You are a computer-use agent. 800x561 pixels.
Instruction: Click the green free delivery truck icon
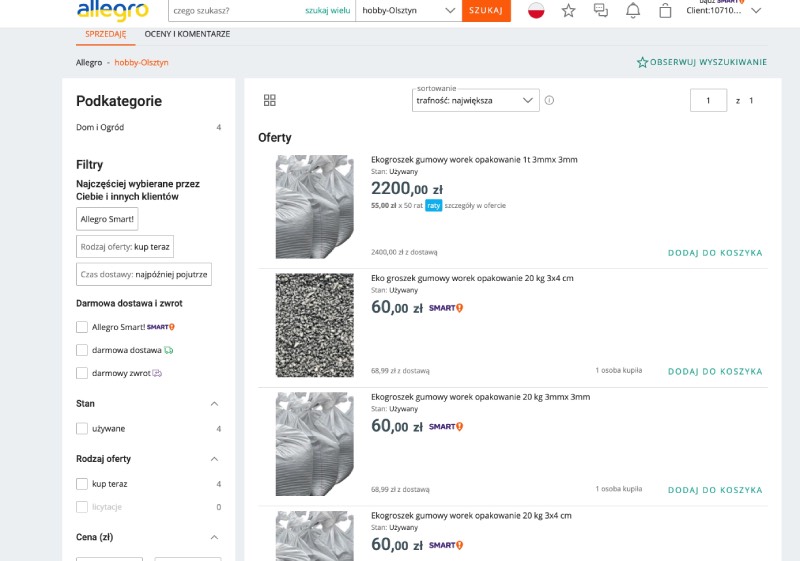coord(169,350)
